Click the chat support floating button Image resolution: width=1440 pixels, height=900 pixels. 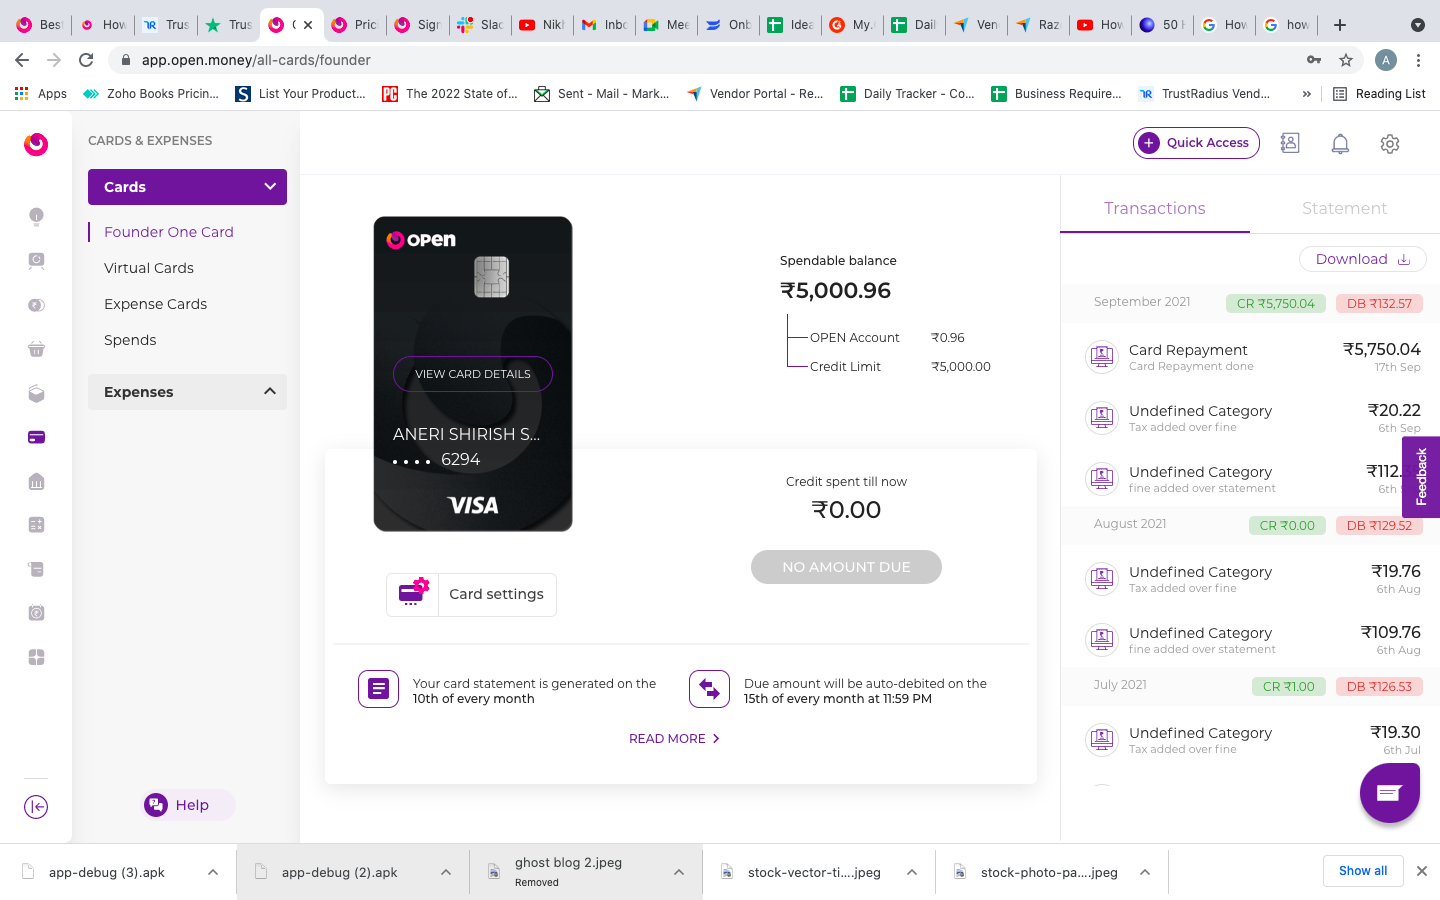pyautogui.click(x=1389, y=793)
